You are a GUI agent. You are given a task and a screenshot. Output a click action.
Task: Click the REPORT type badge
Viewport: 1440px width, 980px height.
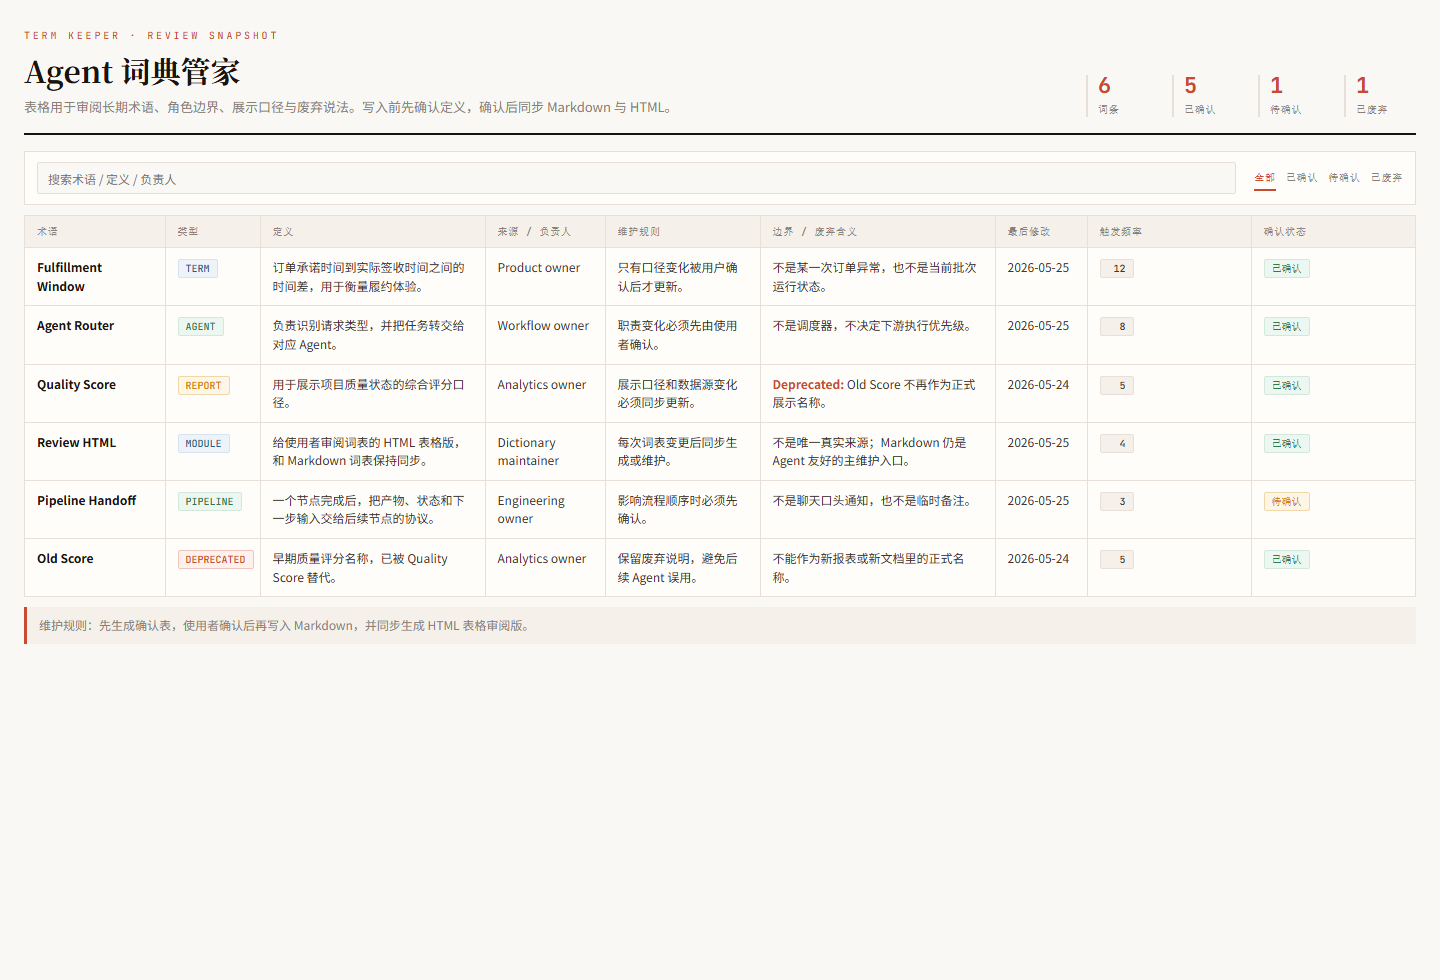pos(204,386)
